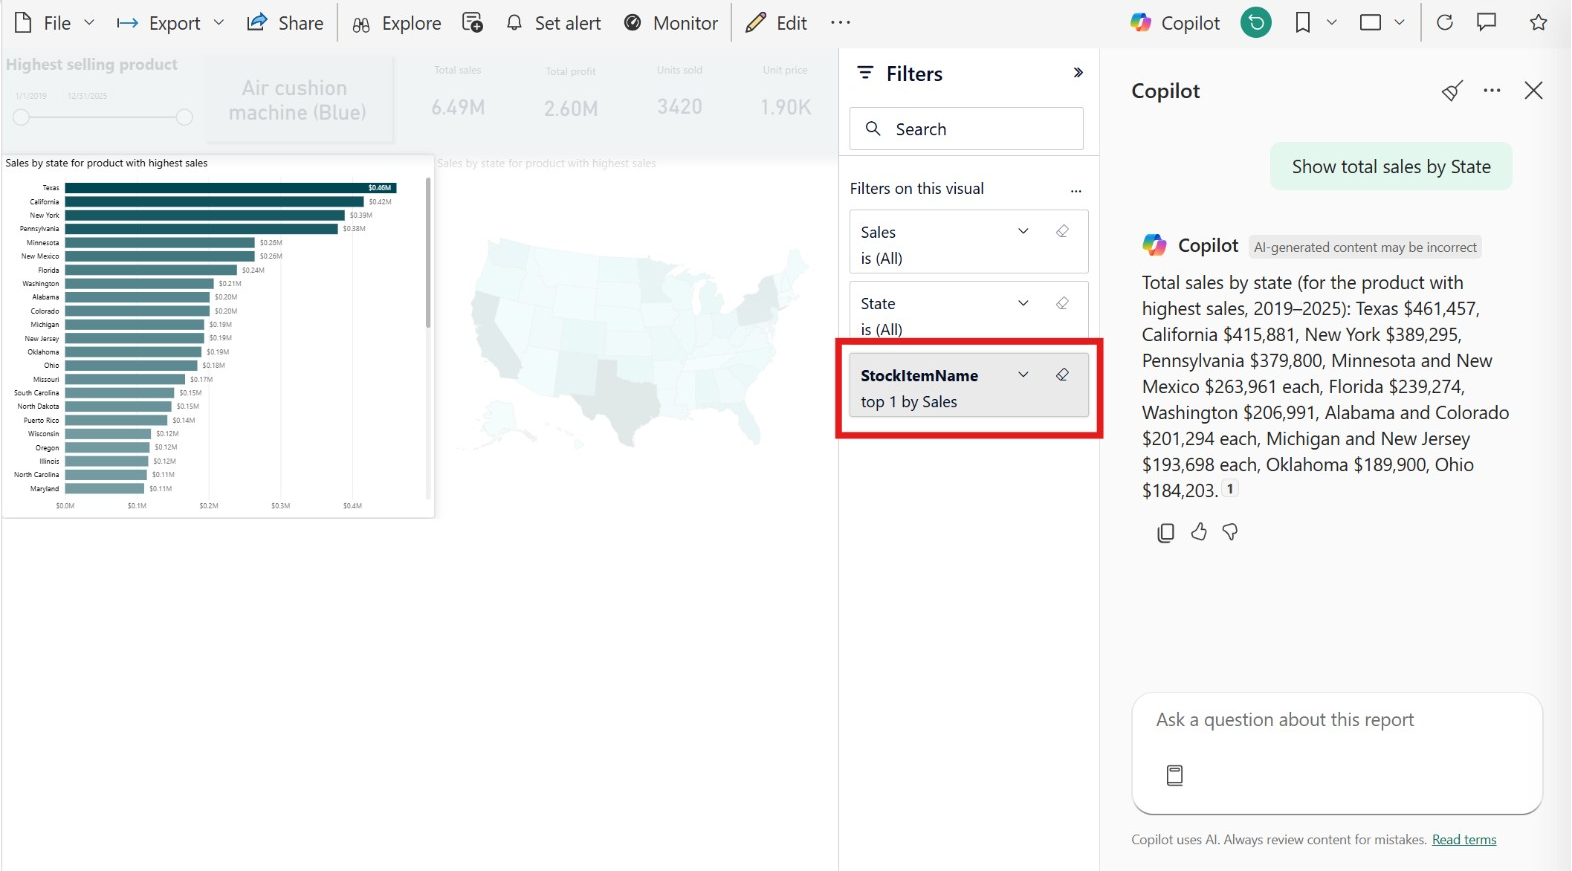Expand the StockItemName filter card
The image size is (1572, 871).
pos(1023,375)
